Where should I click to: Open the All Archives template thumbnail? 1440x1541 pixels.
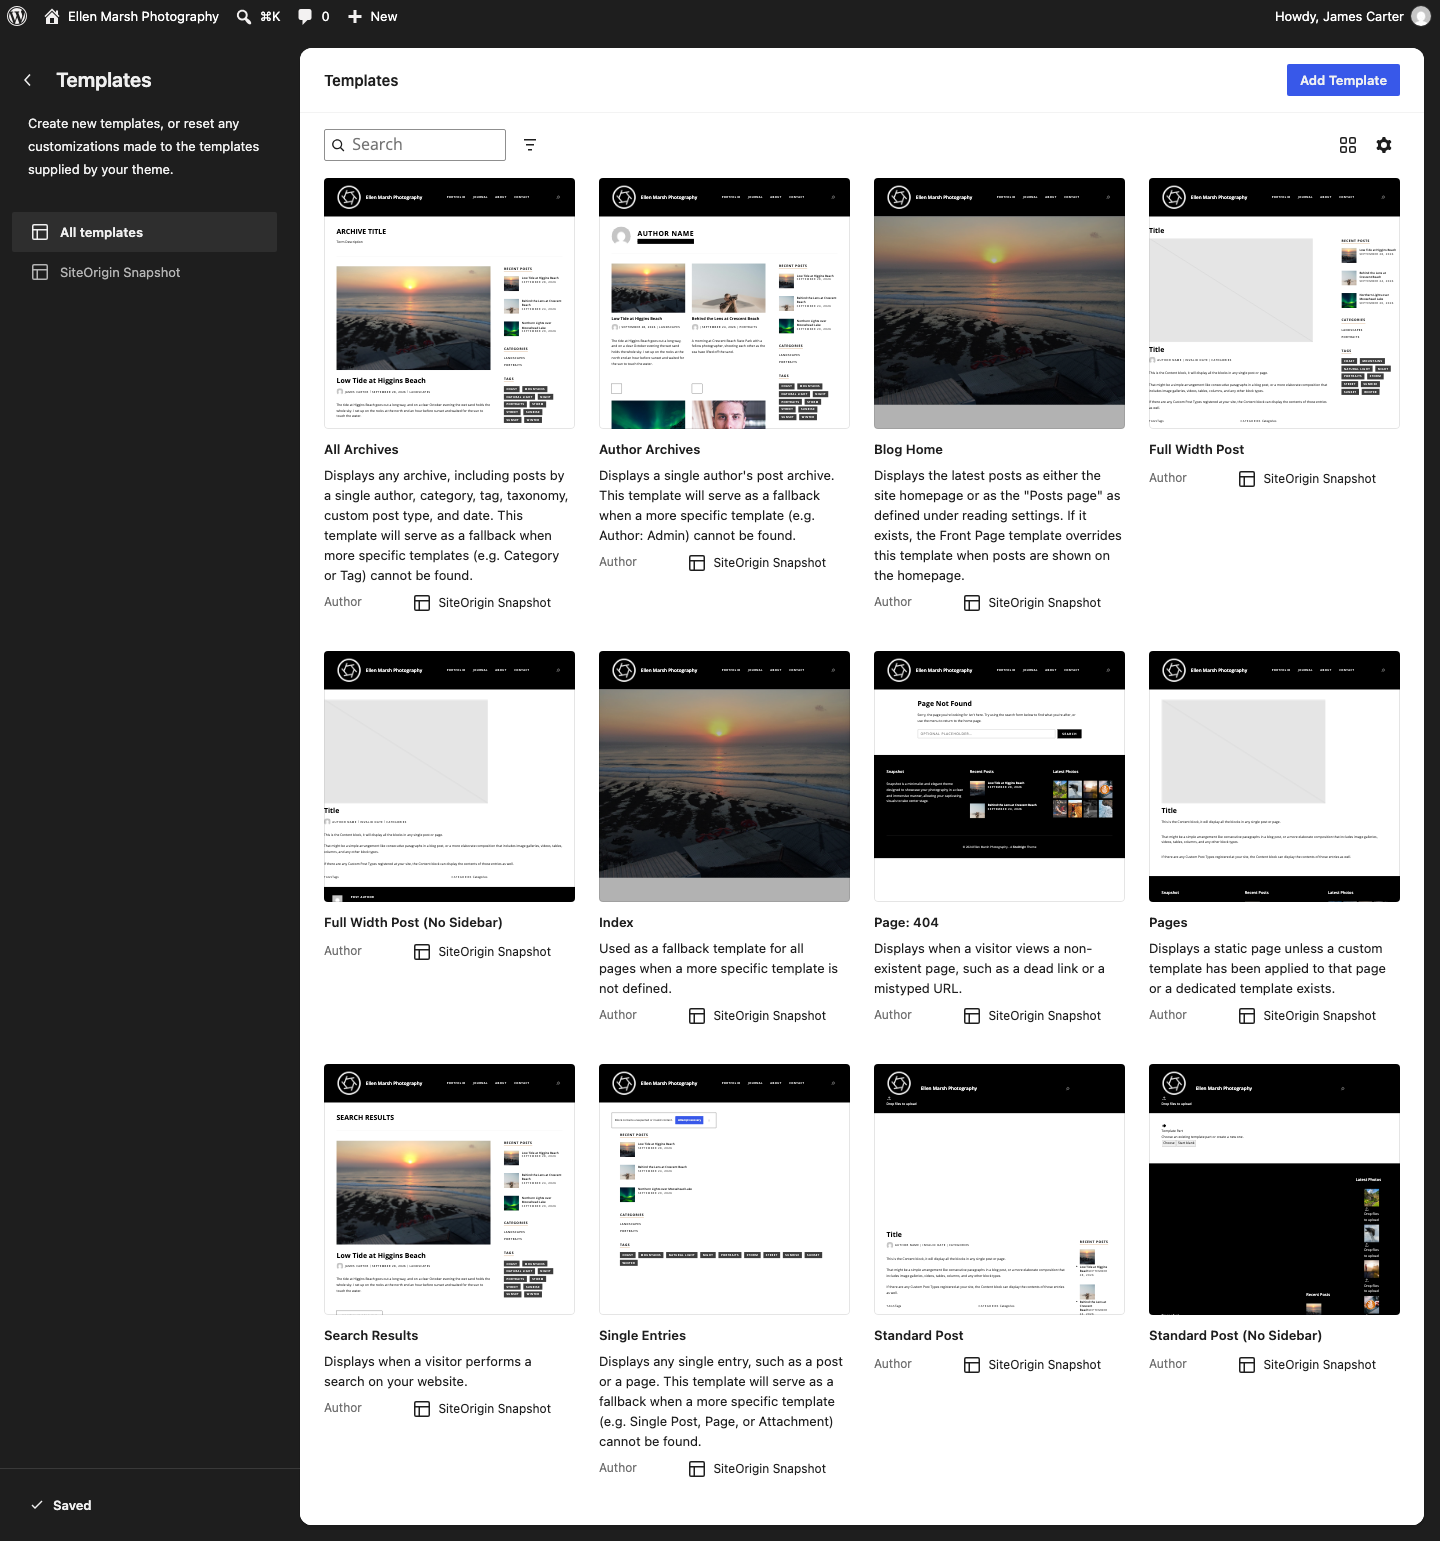pyautogui.click(x=449, y=303)
